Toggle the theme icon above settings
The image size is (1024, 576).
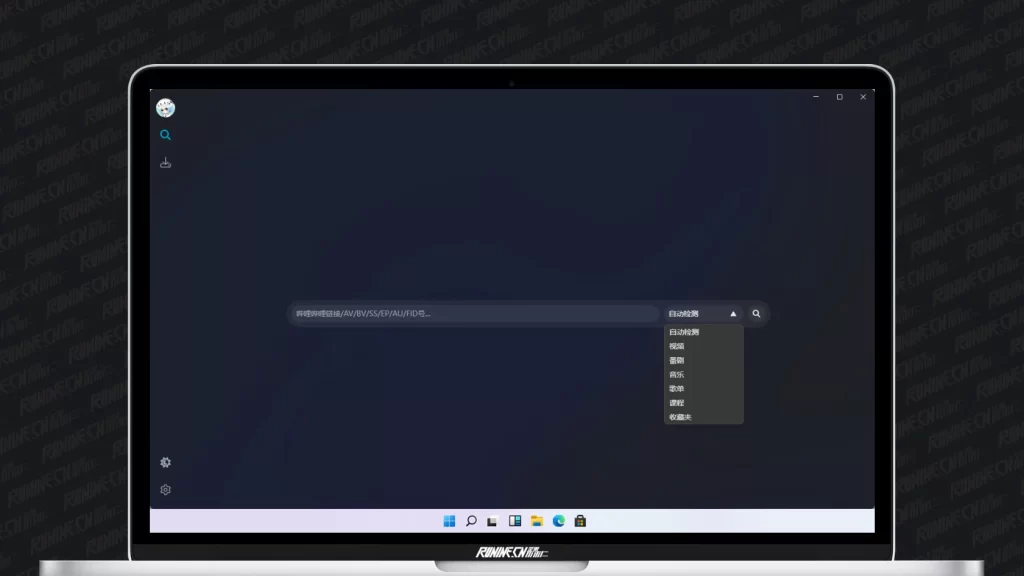coord(165,462)
